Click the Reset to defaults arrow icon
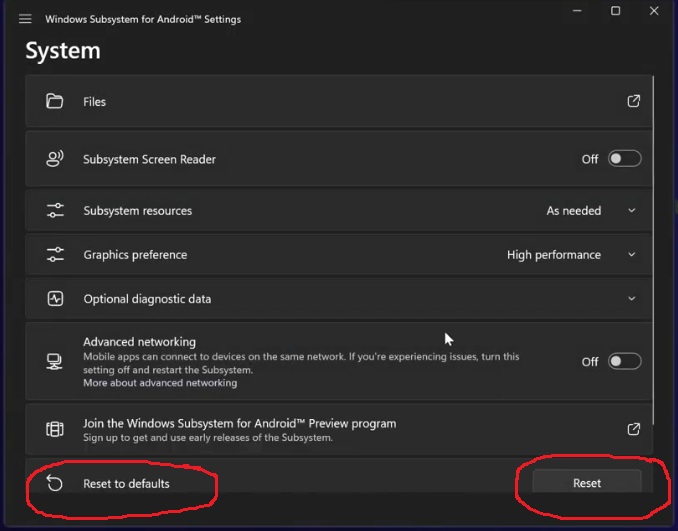The image size is (678, 531). (54, 483)
